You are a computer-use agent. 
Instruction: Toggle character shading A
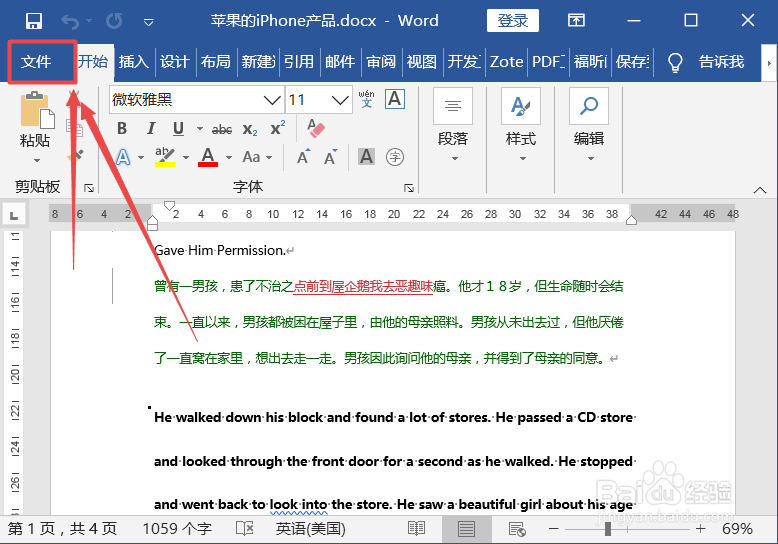[366, 157]
